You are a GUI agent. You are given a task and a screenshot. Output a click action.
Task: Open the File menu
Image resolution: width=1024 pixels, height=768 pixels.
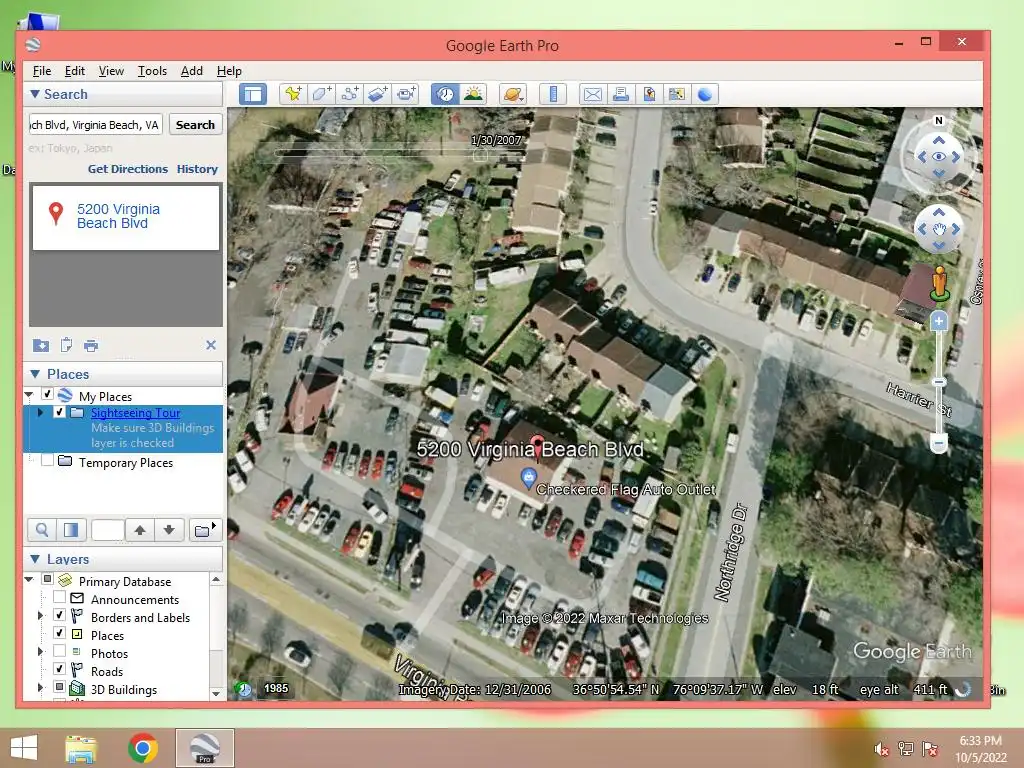click(x=42, y=71)
